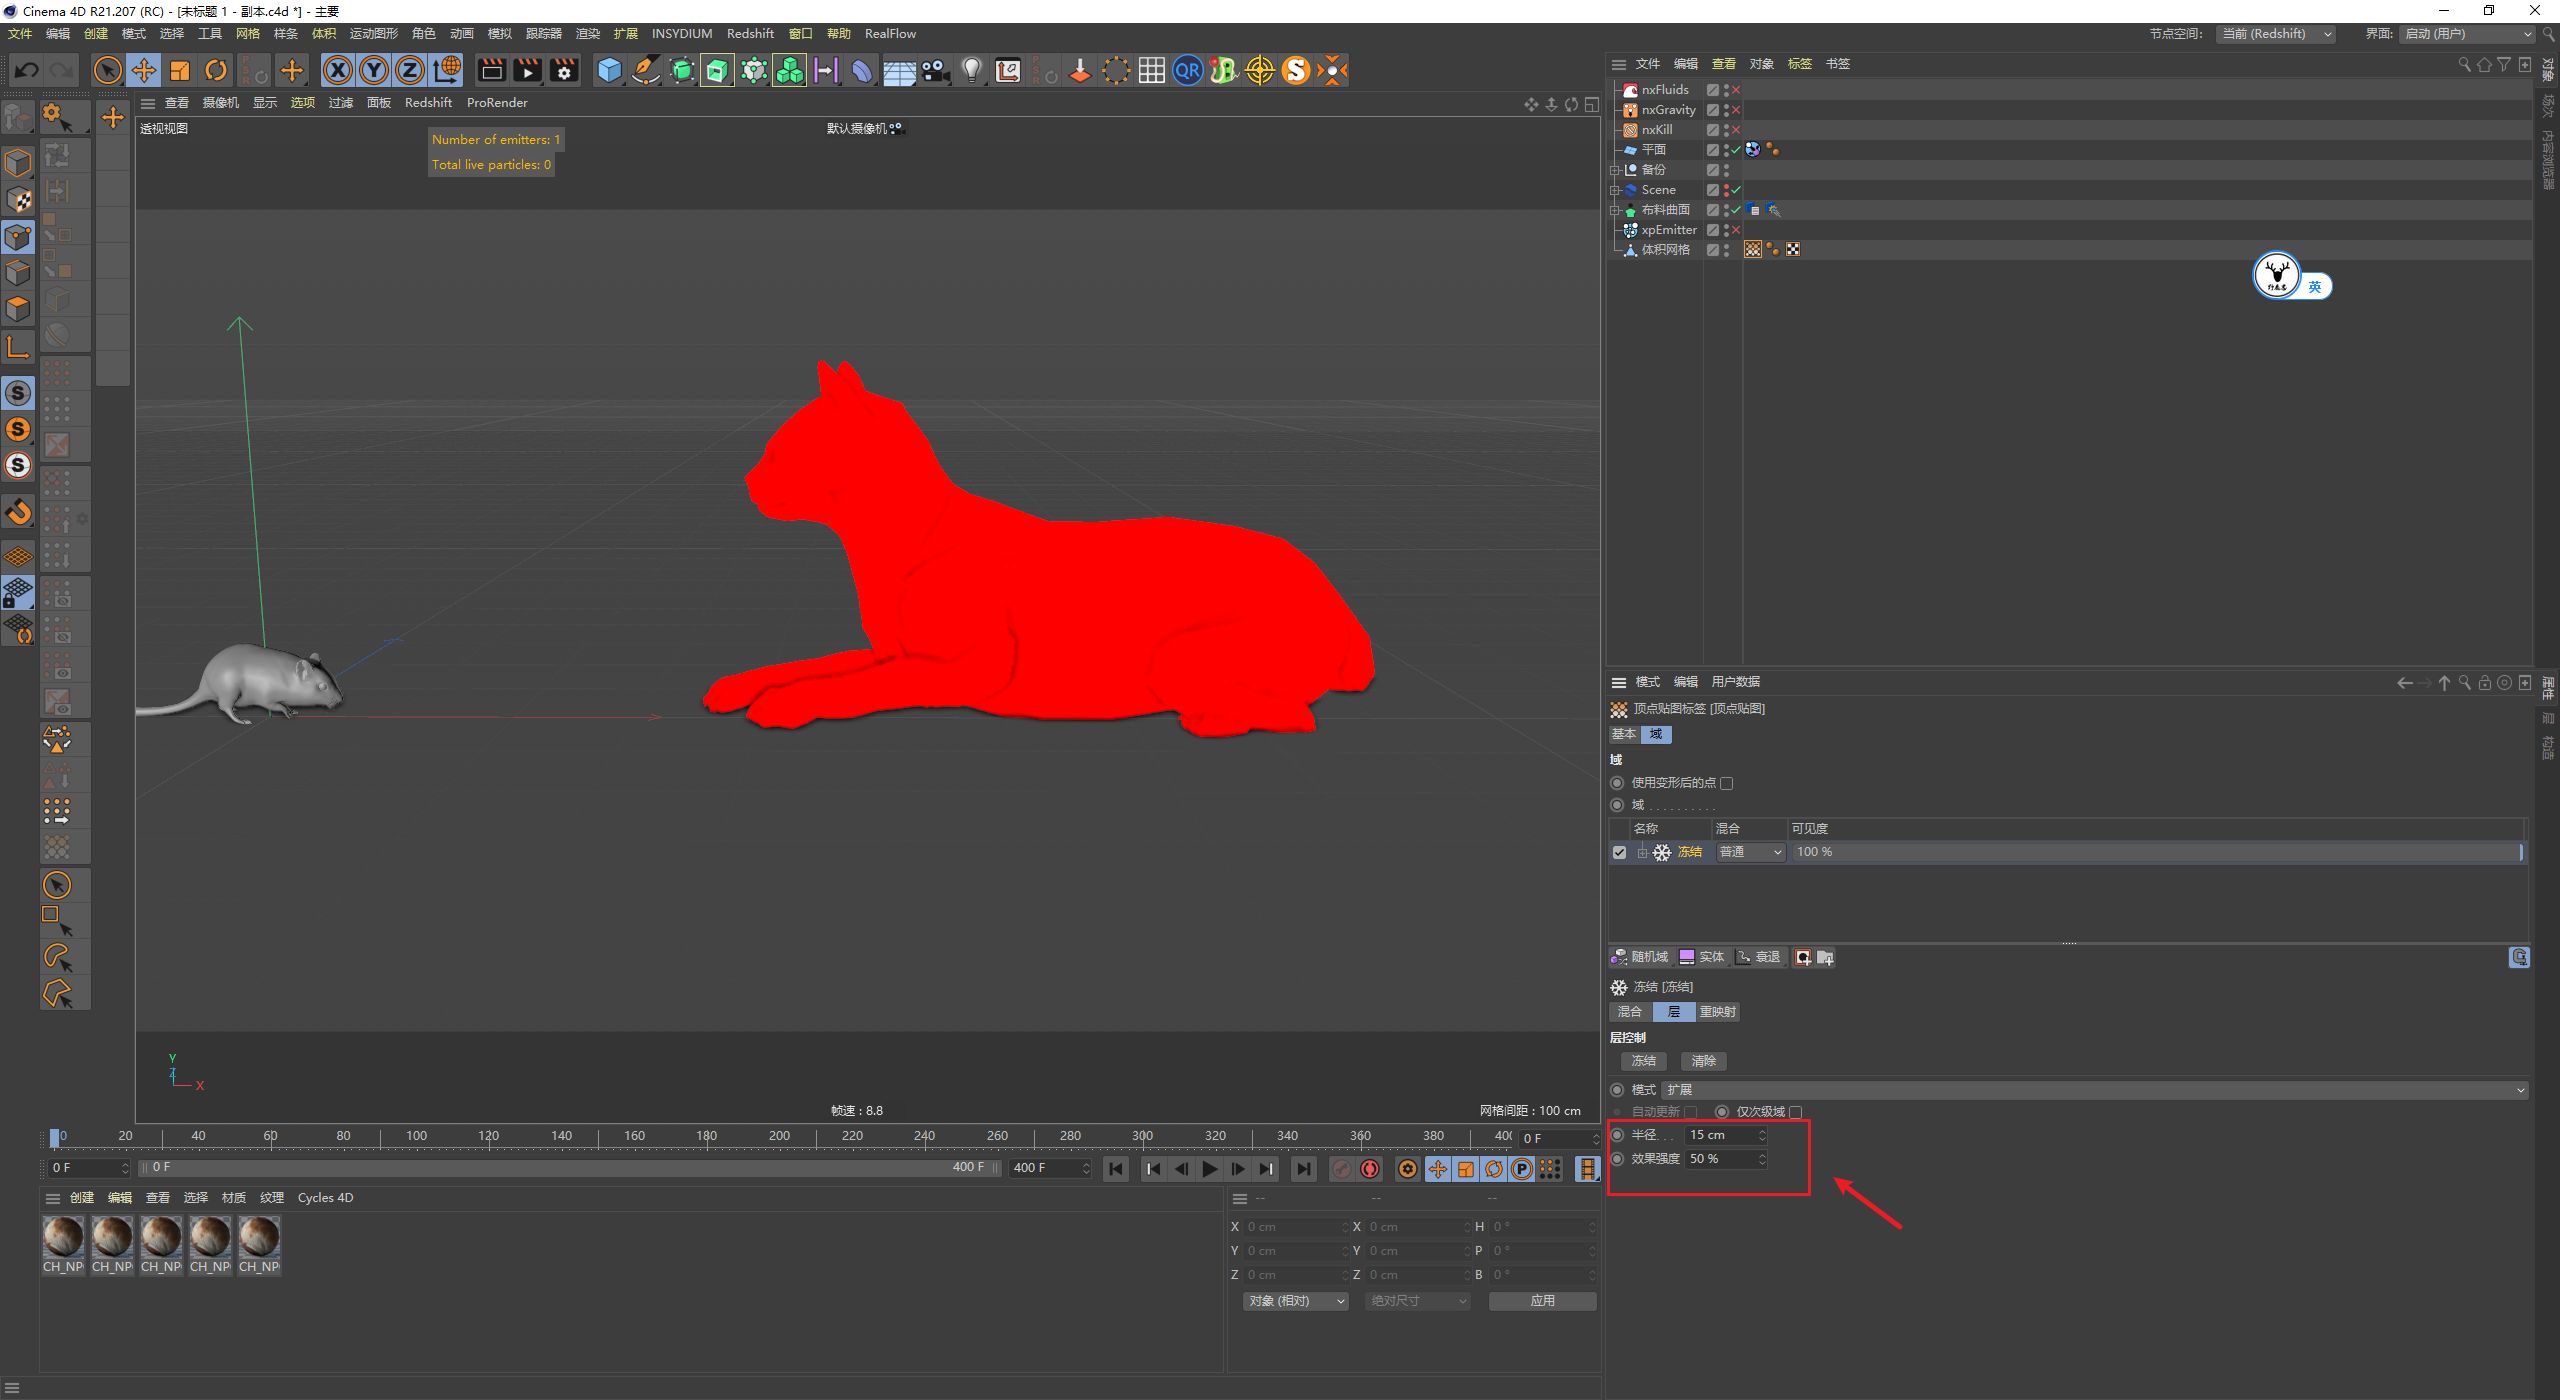Click the 清除 button

click(1703, 1061)
